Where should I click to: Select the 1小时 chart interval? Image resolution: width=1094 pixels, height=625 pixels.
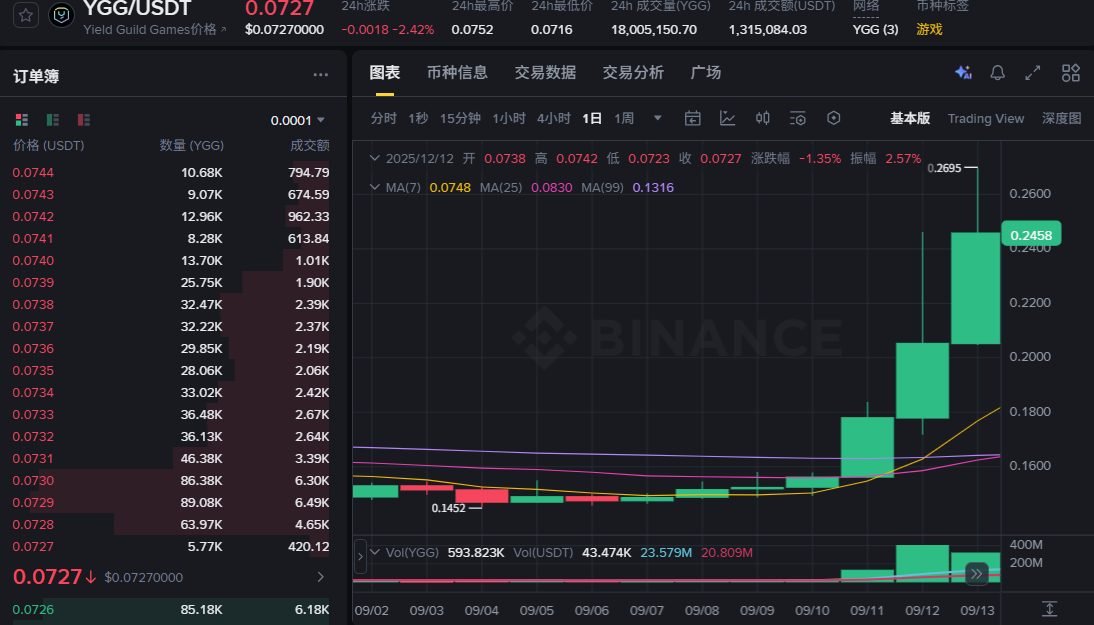pyautogui.click(x=509, y=119)
